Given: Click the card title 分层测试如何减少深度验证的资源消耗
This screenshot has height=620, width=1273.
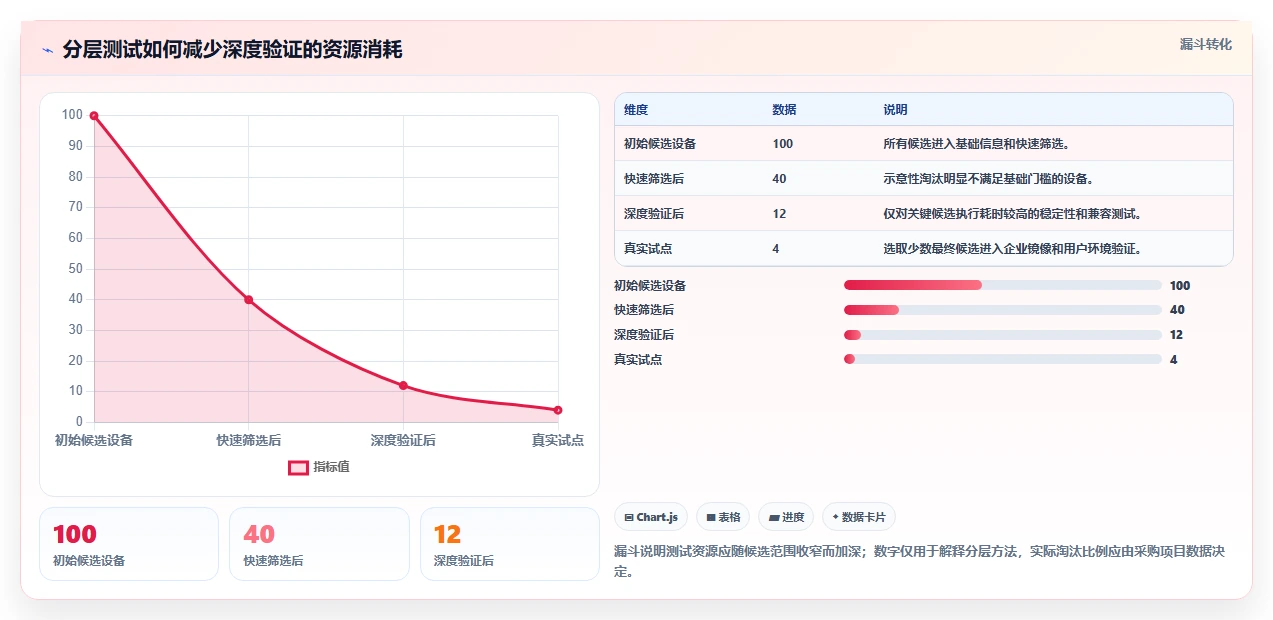Looking at the screenshot, I should pos(233,50).
